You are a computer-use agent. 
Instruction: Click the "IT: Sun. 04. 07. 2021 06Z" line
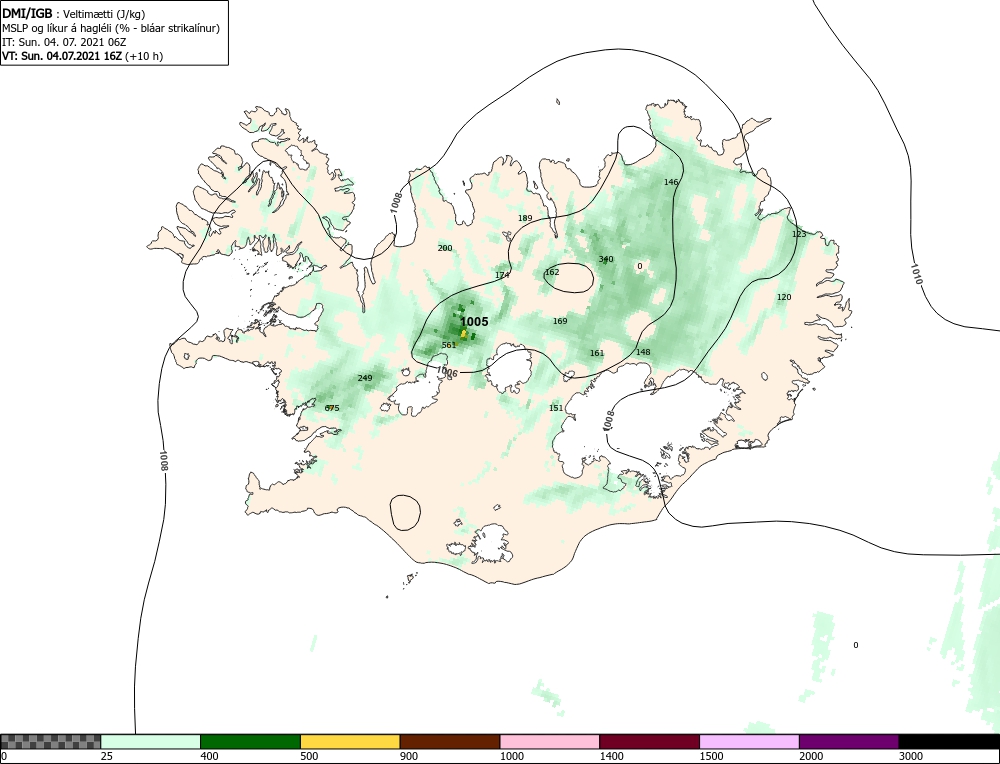[x=64, y=42]
